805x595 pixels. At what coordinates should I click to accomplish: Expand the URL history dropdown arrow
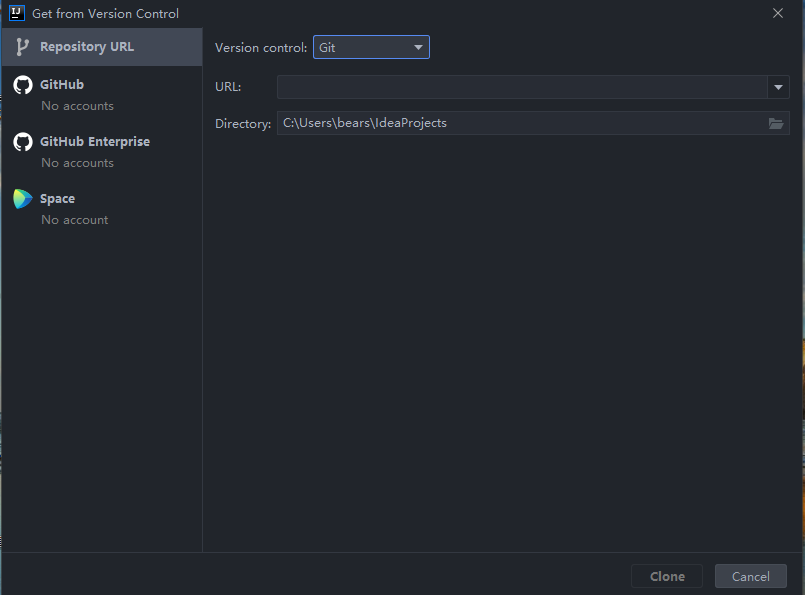(x=778, y=87)
